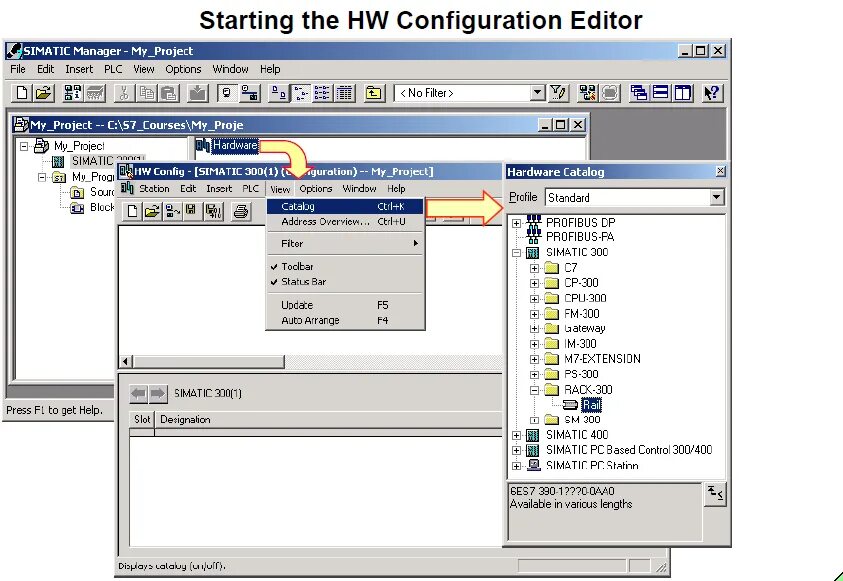Click Configure Network icon in SIMATIC Manager
Screen dimensions: 843x581
click(587, 93)
